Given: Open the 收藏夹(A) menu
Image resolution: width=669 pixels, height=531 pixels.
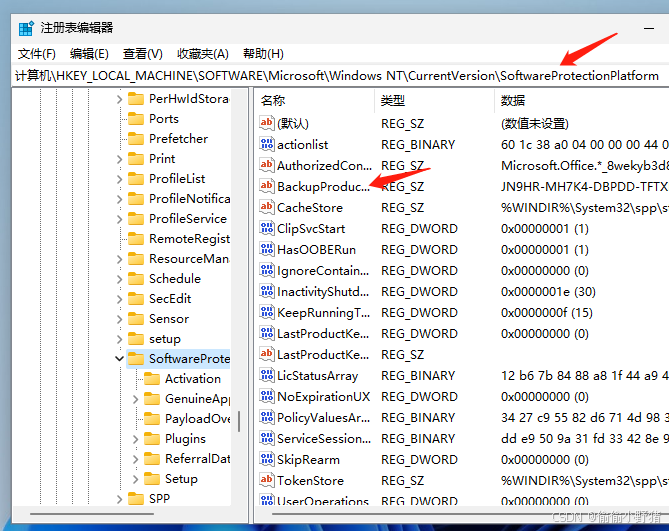Looking at the screenshot, I should [203, 54].
